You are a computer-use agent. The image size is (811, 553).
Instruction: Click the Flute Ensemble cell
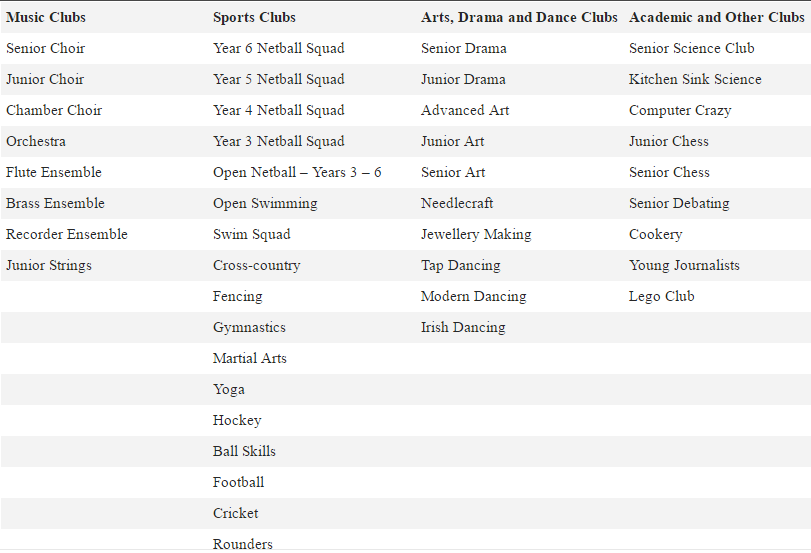54,172
